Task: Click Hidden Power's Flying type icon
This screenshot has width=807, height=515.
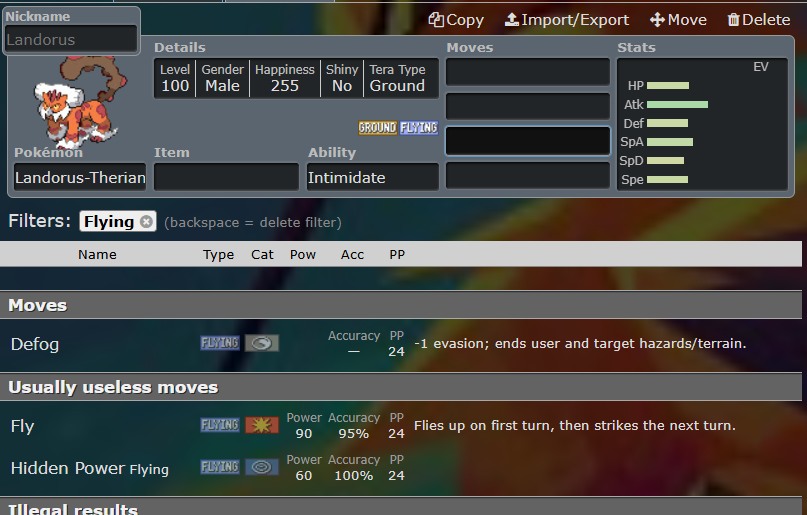Action: click(220, 467)
